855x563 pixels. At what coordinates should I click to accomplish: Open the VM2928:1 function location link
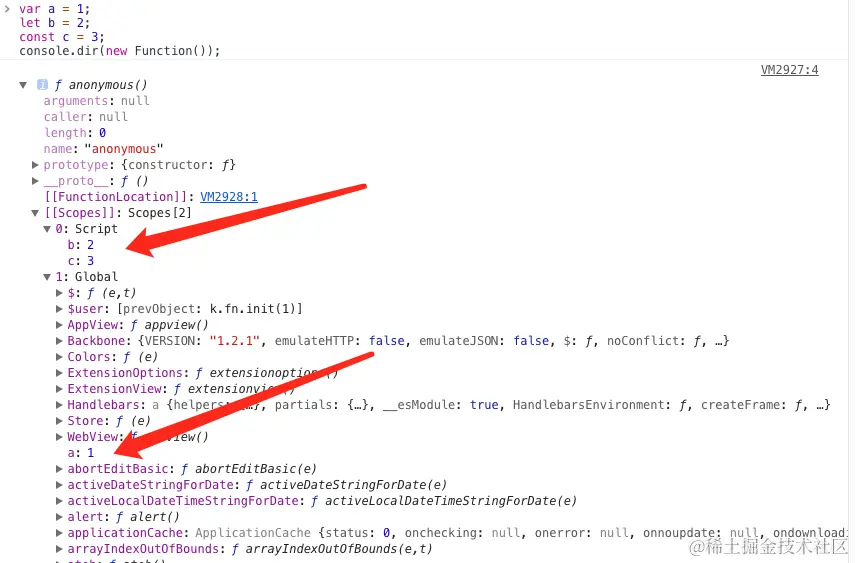click(x=229, y=196)
